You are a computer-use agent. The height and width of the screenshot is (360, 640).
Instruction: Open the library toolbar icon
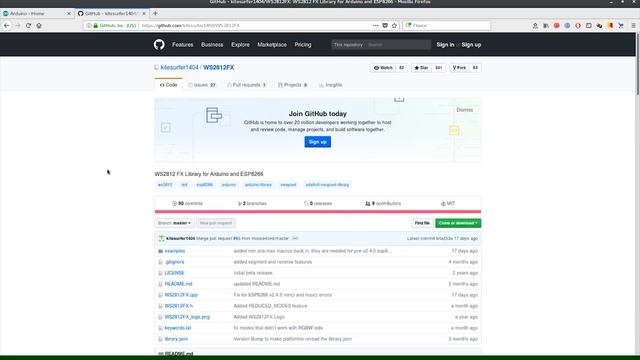click(546, 25)
